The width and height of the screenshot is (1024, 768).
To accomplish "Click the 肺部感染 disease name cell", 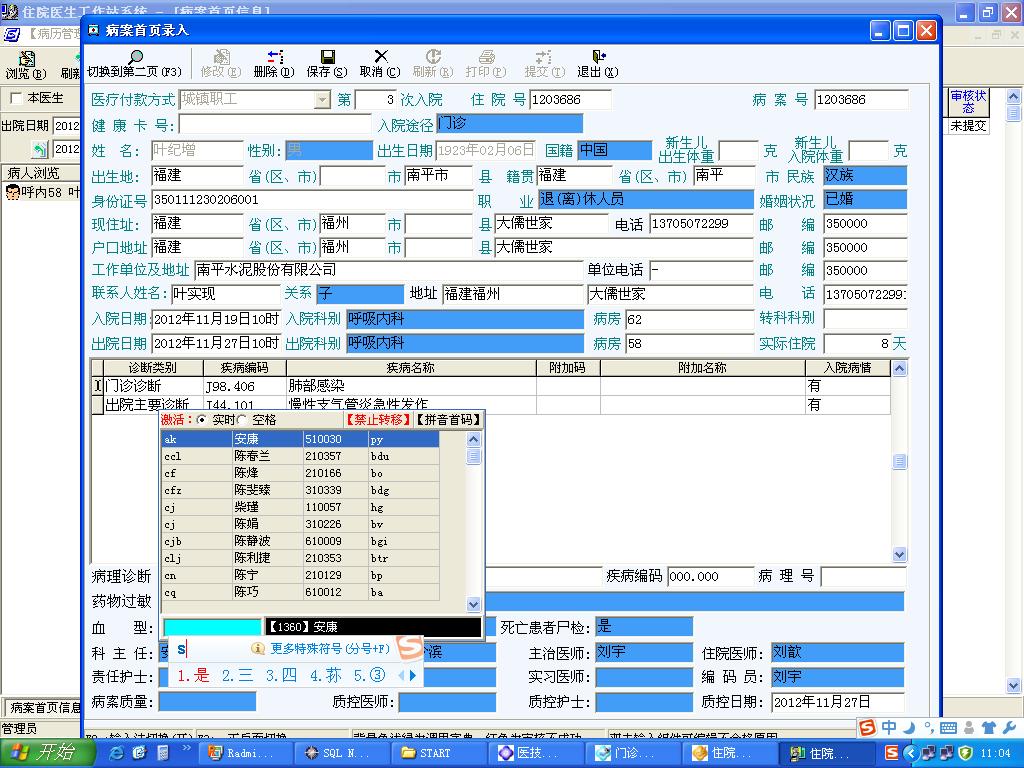I will (411, 386).
